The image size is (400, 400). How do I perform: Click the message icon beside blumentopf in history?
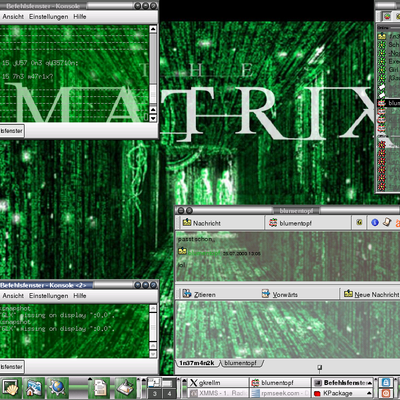click(x=182, y=251)
